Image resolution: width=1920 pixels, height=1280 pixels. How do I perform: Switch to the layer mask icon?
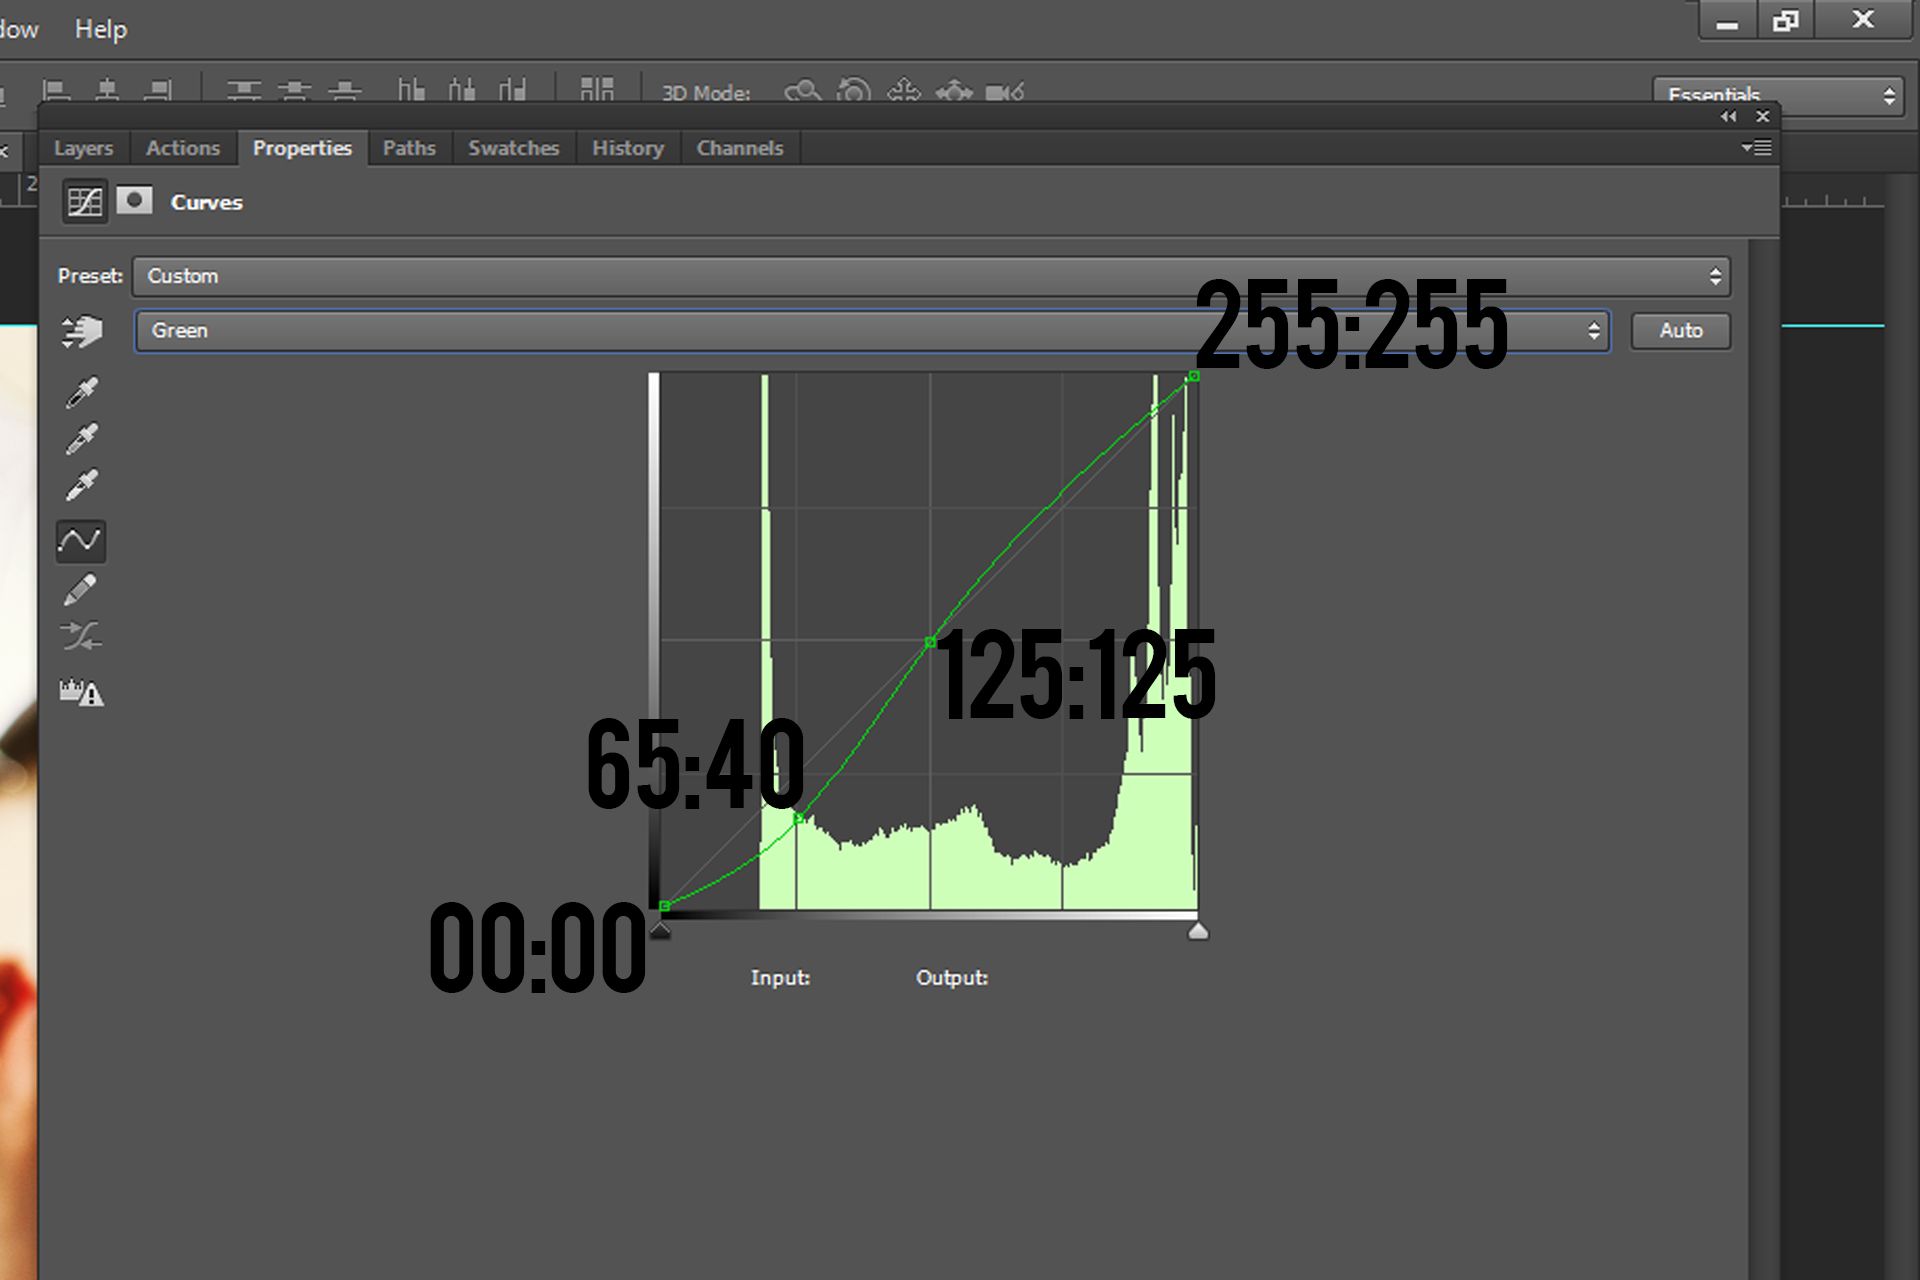(134, 201)
